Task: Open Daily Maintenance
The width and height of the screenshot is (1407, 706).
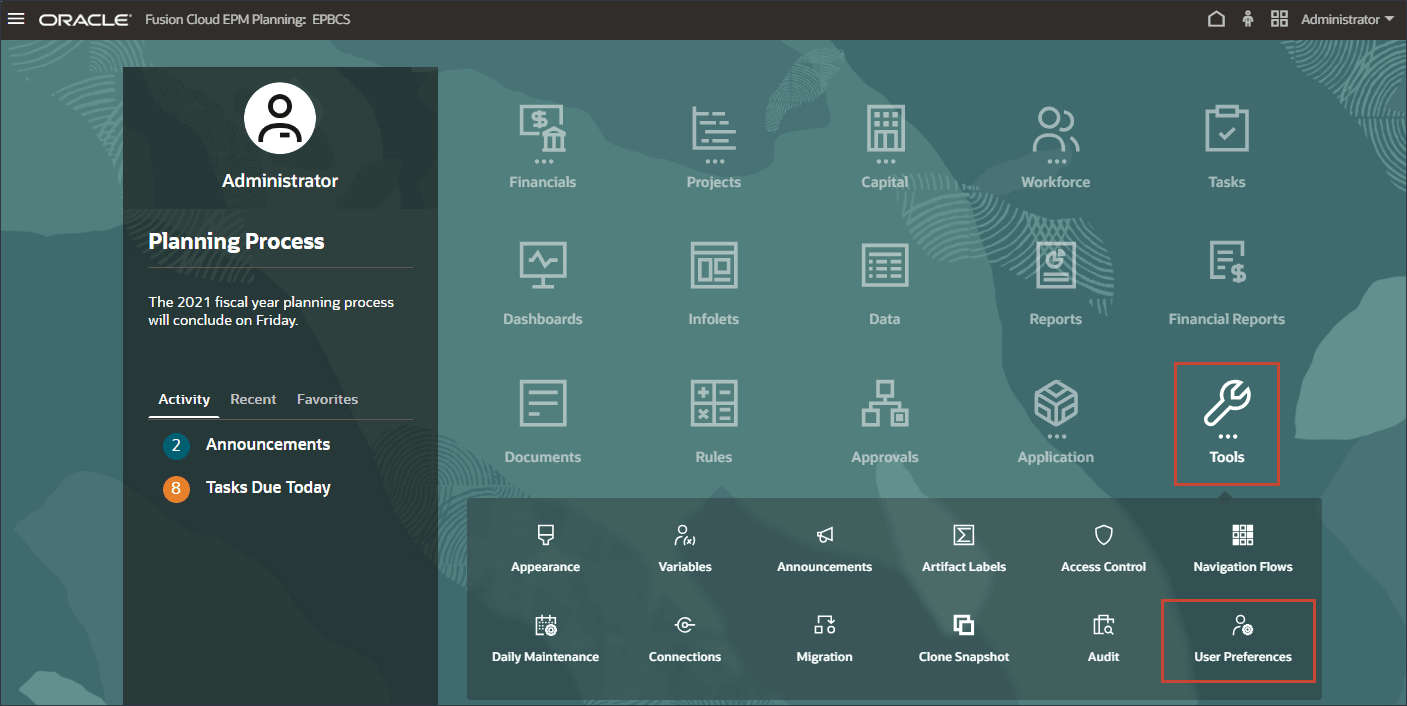Action: click(x=545, y=639)
